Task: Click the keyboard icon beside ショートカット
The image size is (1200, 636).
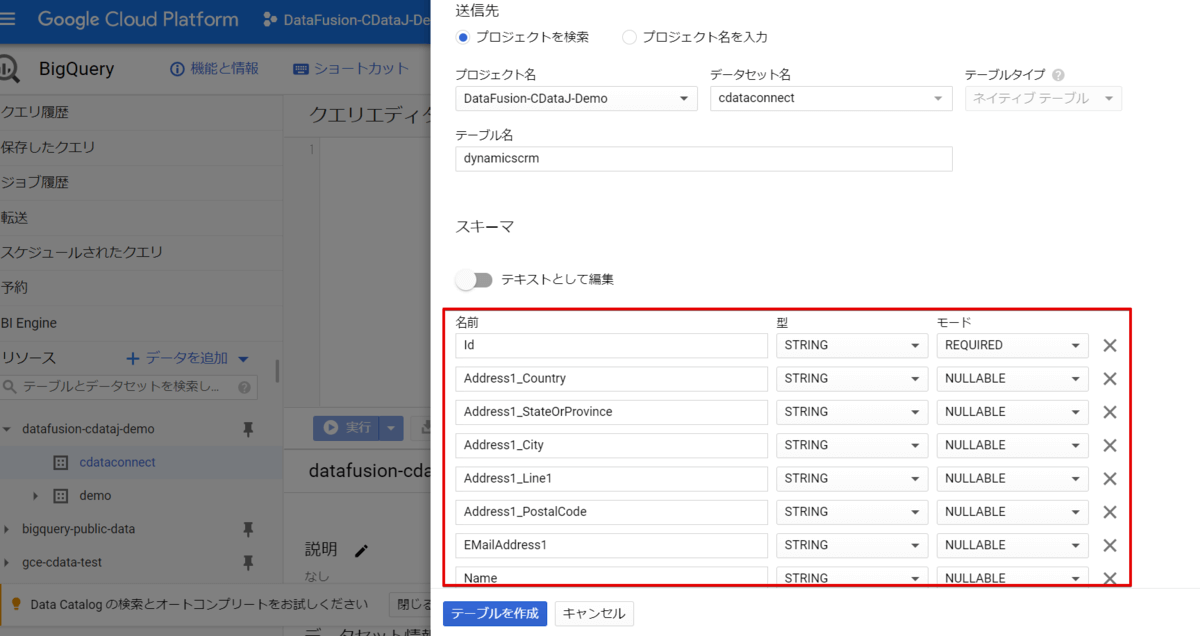Action: point(301,69)
